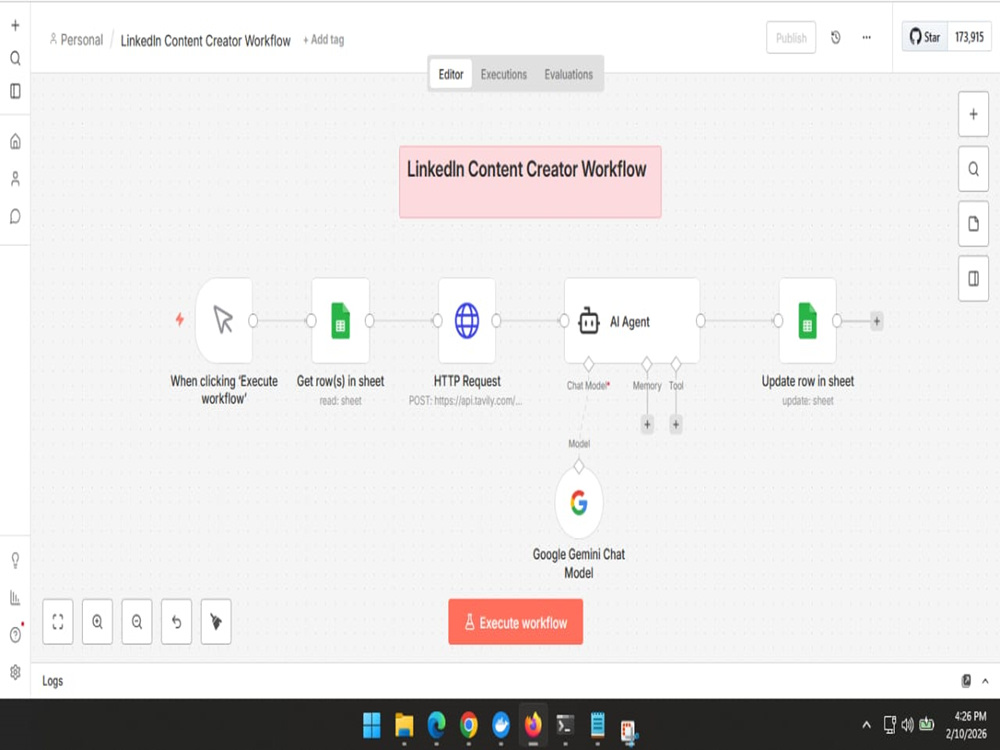Click the Publish button

[791, 38]
